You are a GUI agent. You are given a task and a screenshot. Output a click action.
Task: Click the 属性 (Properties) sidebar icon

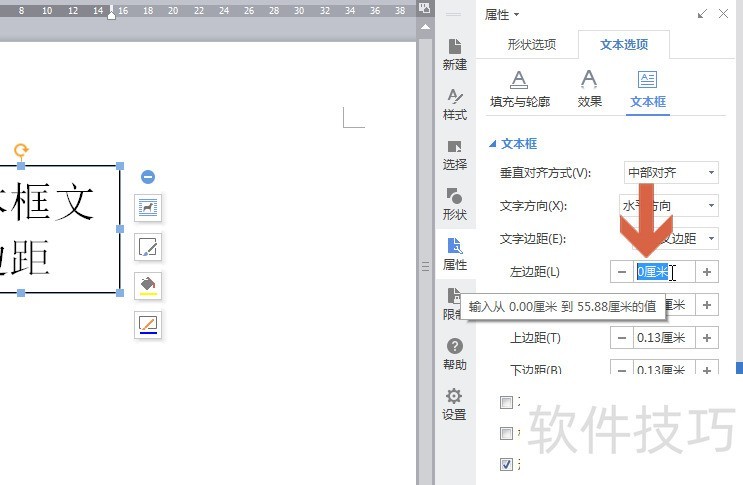click(x=454, y=254)
